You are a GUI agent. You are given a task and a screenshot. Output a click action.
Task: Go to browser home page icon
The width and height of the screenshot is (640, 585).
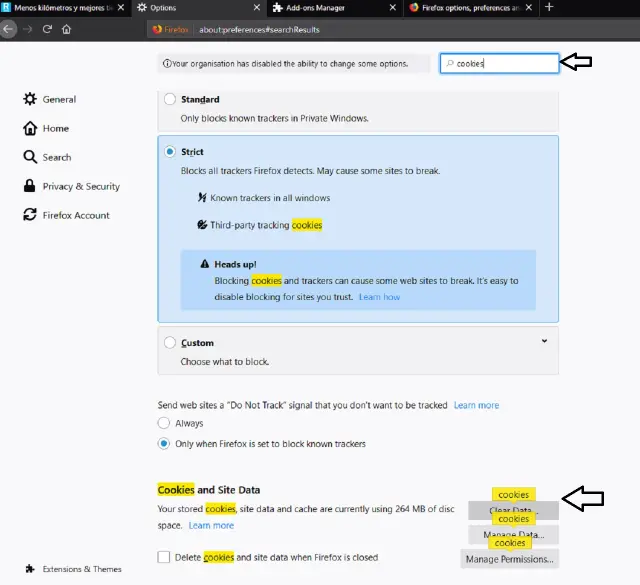(x=67, y=29)
